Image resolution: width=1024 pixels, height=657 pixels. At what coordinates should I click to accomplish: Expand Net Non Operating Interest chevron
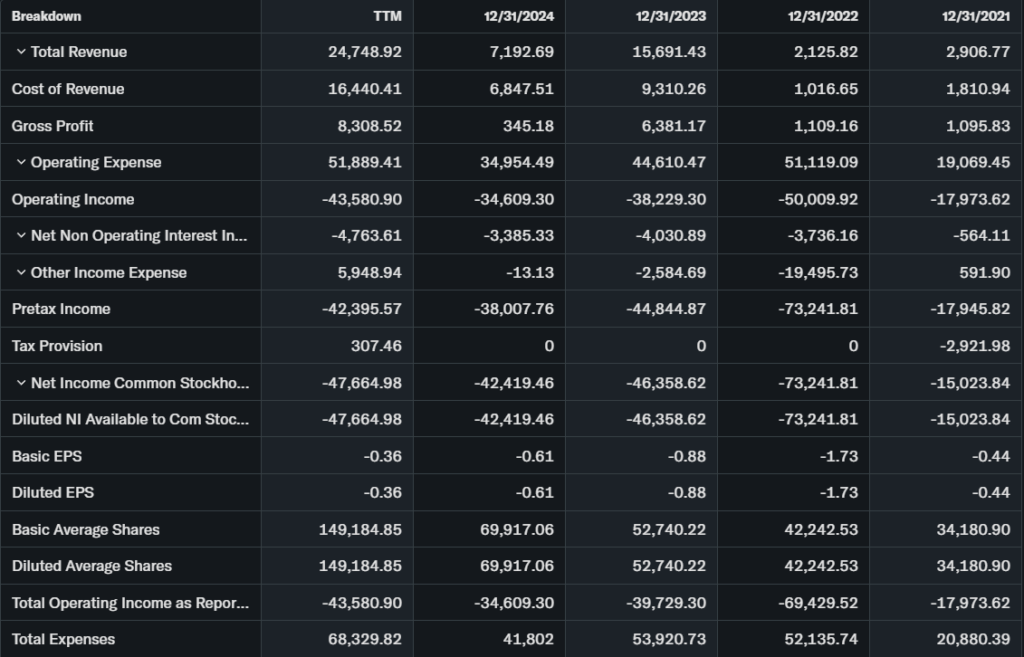21,236
